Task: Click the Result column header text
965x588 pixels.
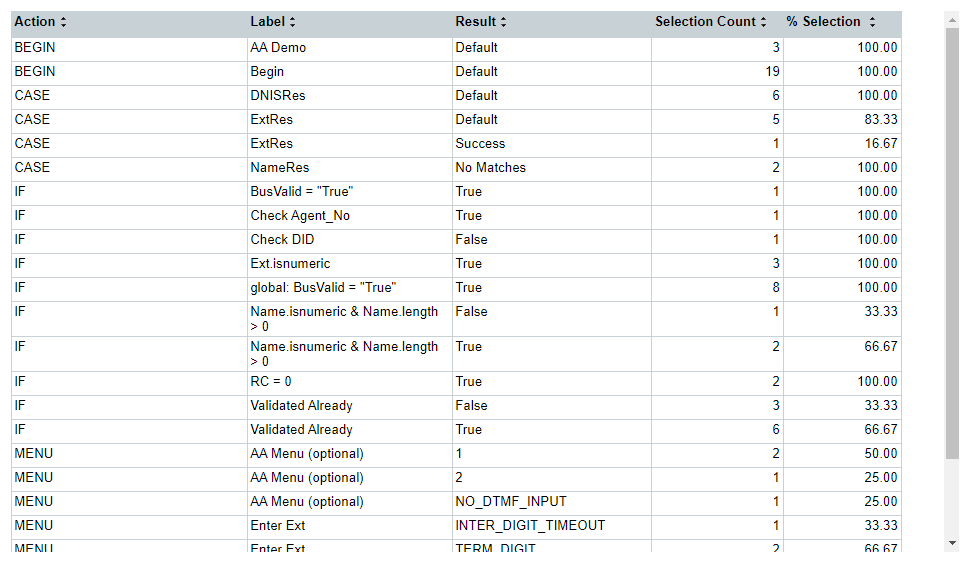Action: tap(475, 22)
